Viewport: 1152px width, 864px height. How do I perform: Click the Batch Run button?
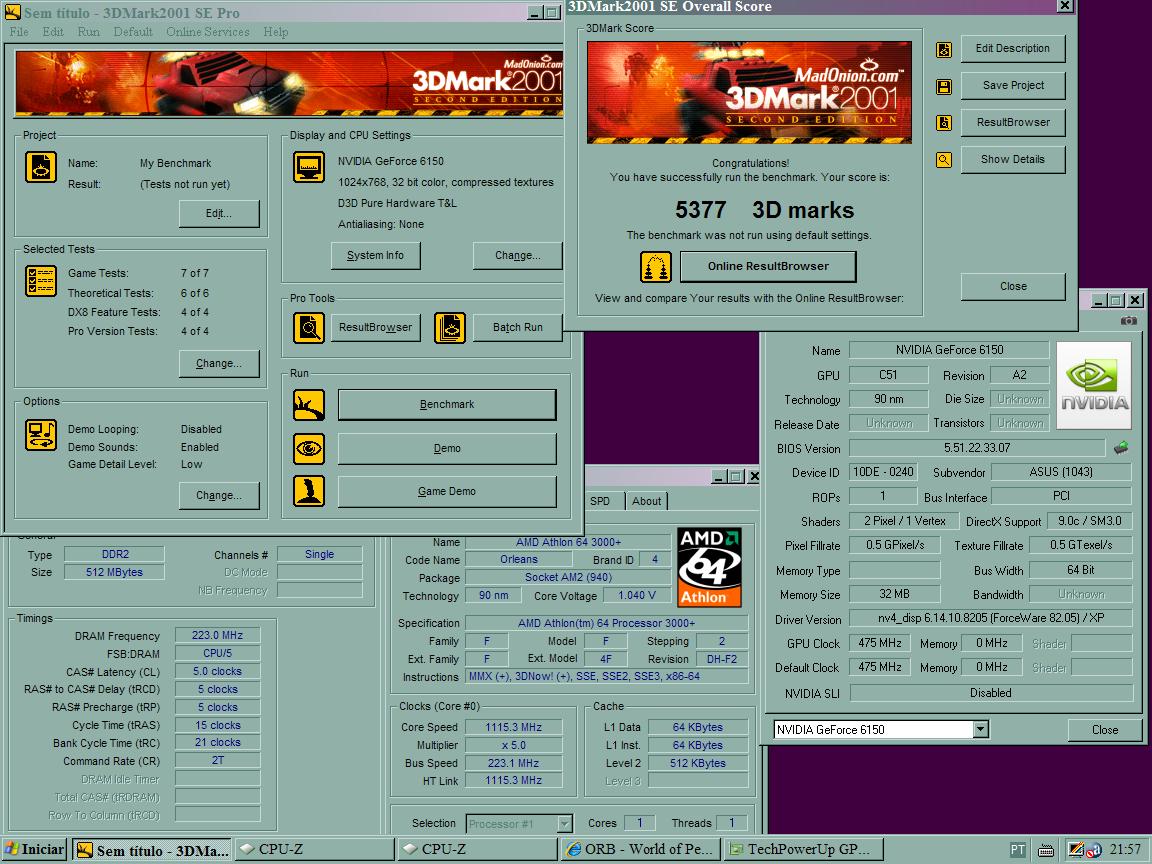pos(518,327)
